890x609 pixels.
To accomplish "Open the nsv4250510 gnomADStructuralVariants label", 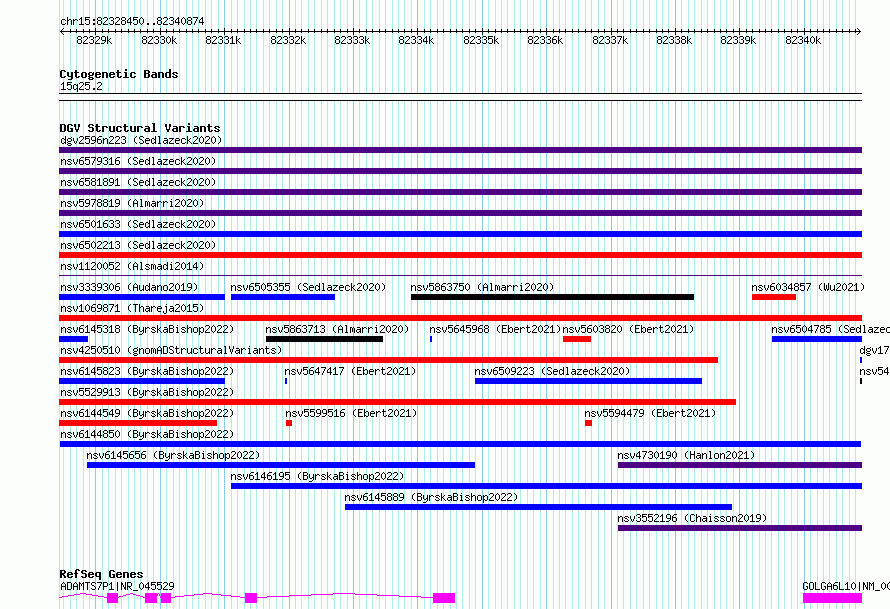I will tap(171, 350).
